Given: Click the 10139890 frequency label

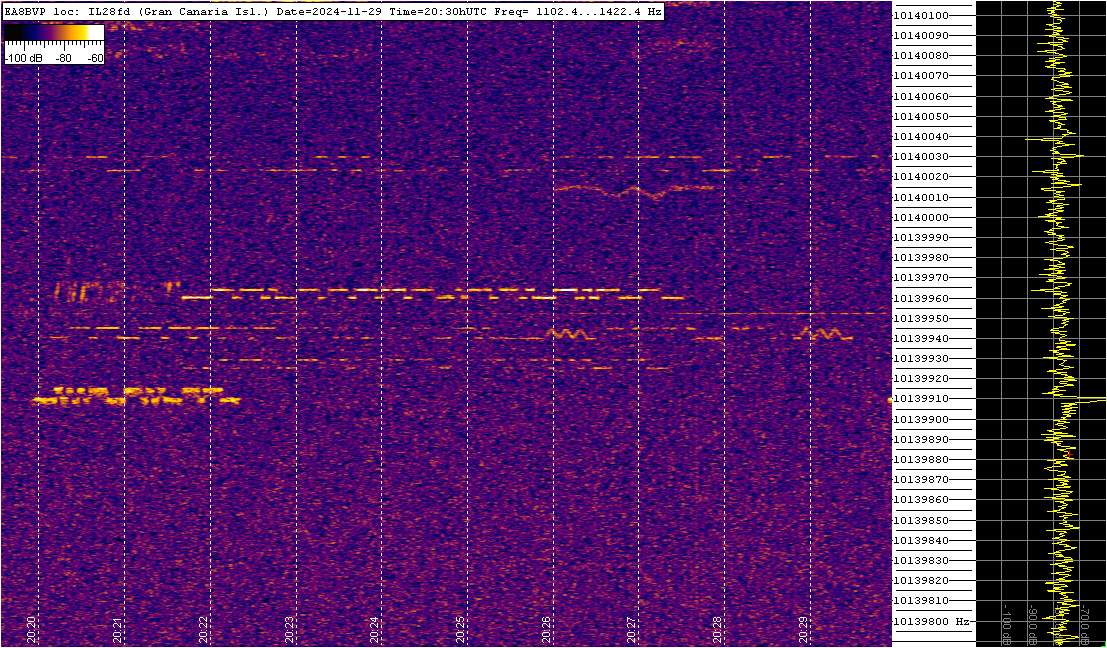Looking at the screenshot, I should pos(921,439).
